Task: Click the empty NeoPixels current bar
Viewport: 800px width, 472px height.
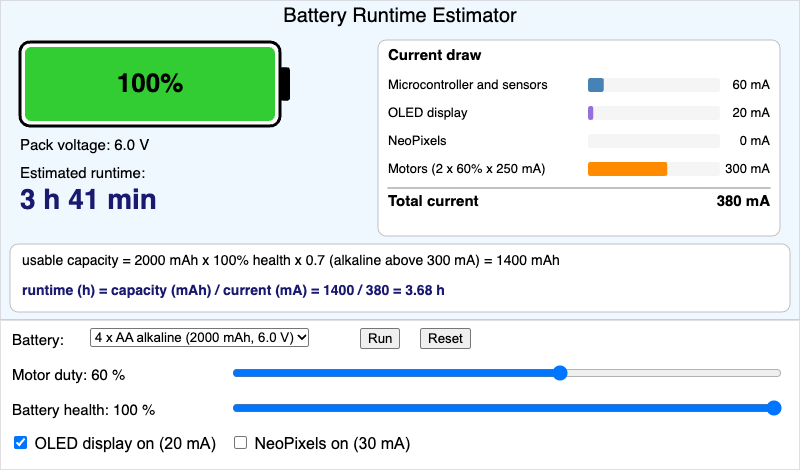Action: (654, 141)
